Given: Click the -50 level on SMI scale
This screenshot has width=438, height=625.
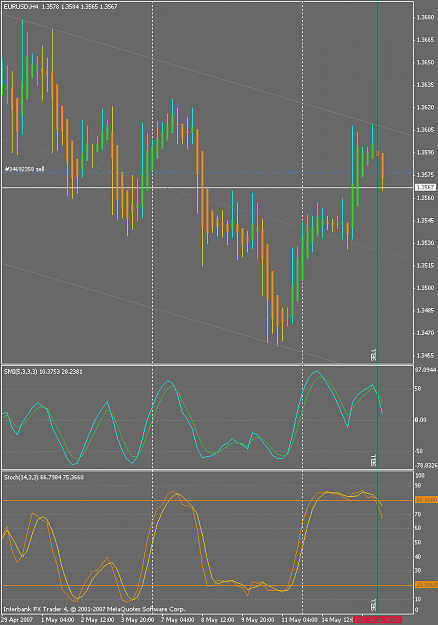Looking at the screenshot, I should coord(419,451).
